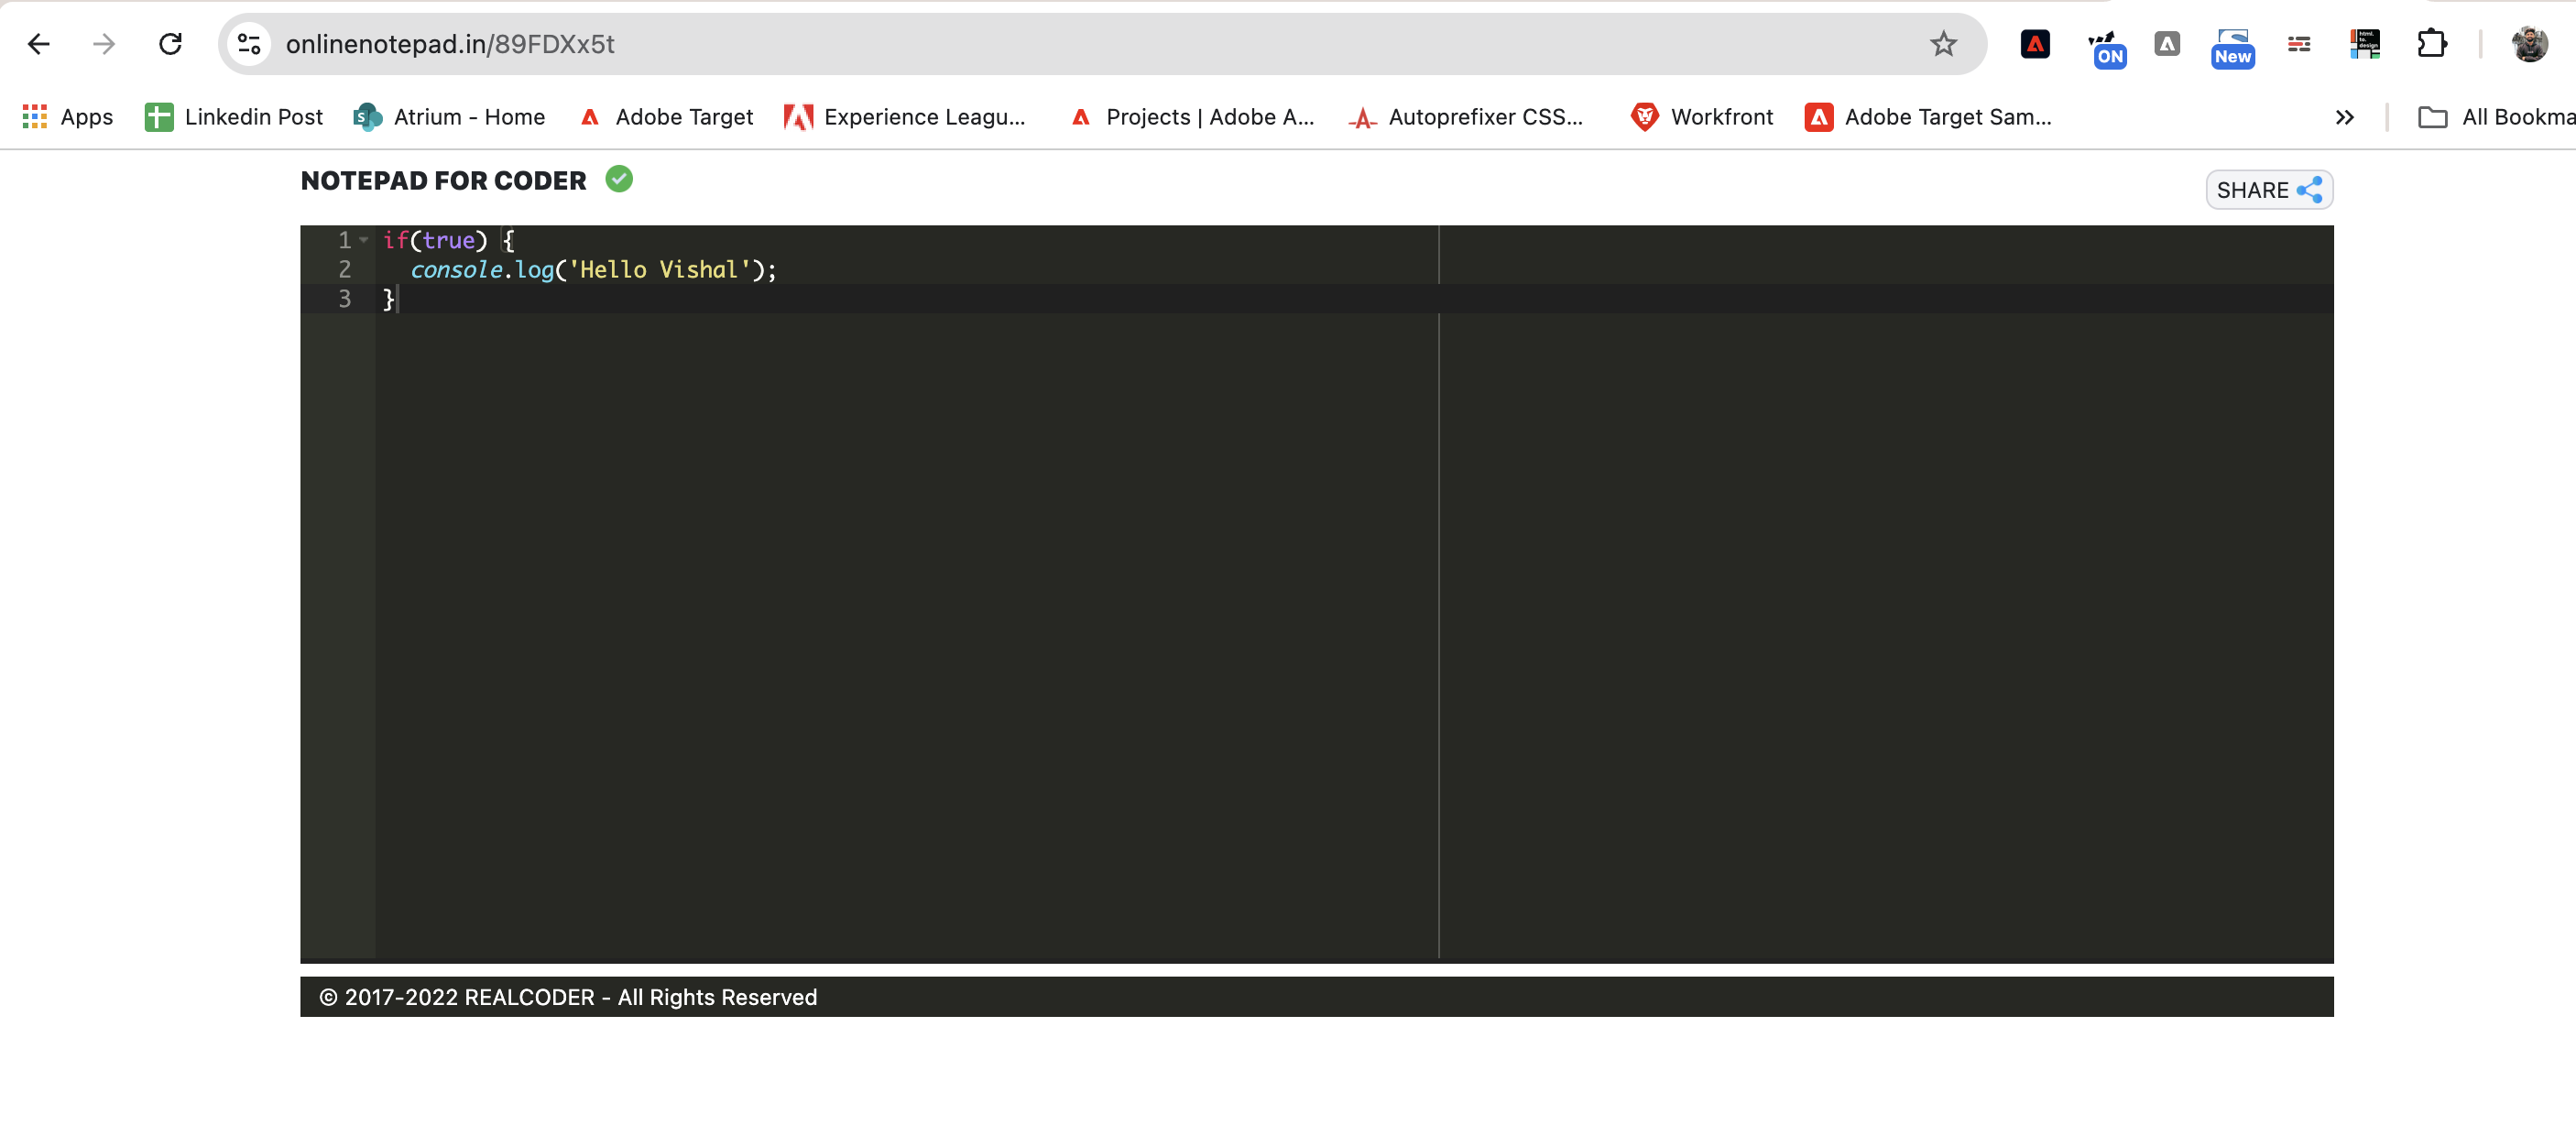The height and width of the screenshot is (1136, 2576).
Task: Click the 'Hello Vishal' string in code
Action: click(659, 269)
